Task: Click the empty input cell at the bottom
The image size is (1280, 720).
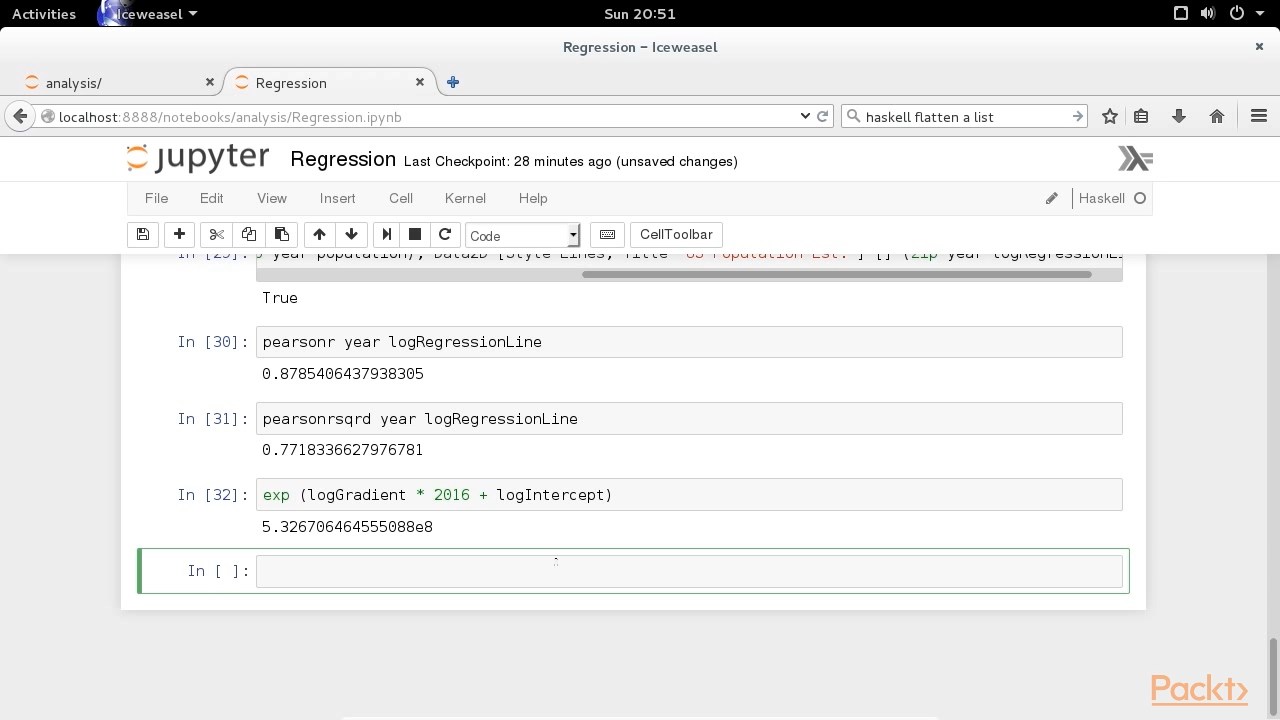Action: click(688, 571)
